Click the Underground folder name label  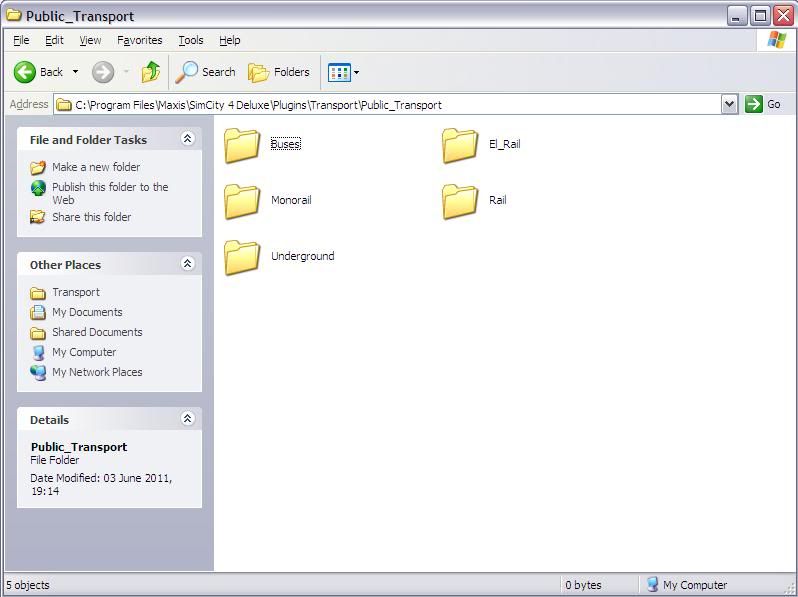(x=303, y=256)
